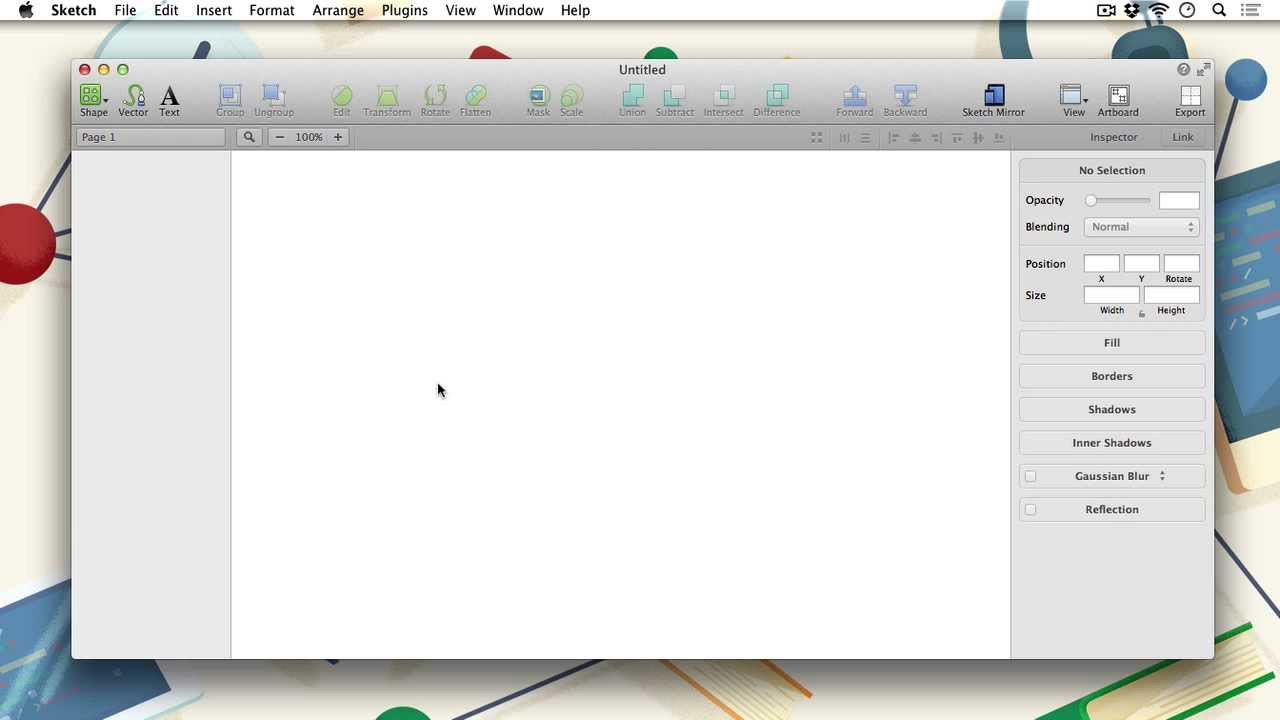Expand the Shadows section
Screen dimensions: 1280x720
(1112, 410)
